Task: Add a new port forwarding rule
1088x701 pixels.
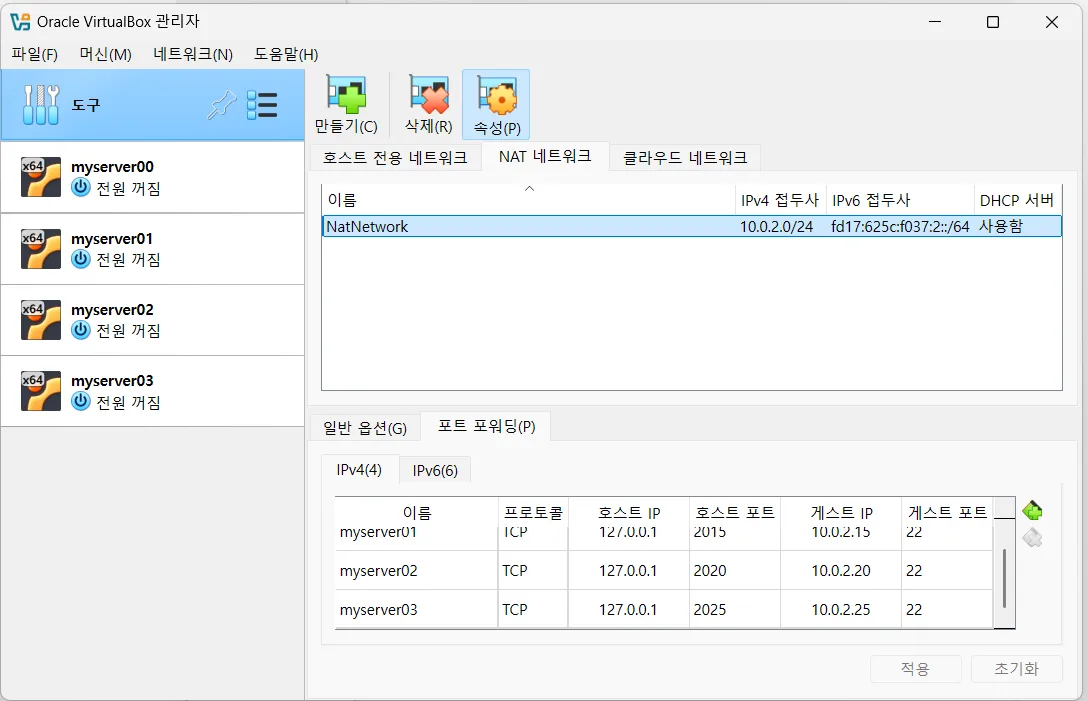Action: click(1032, 511)
